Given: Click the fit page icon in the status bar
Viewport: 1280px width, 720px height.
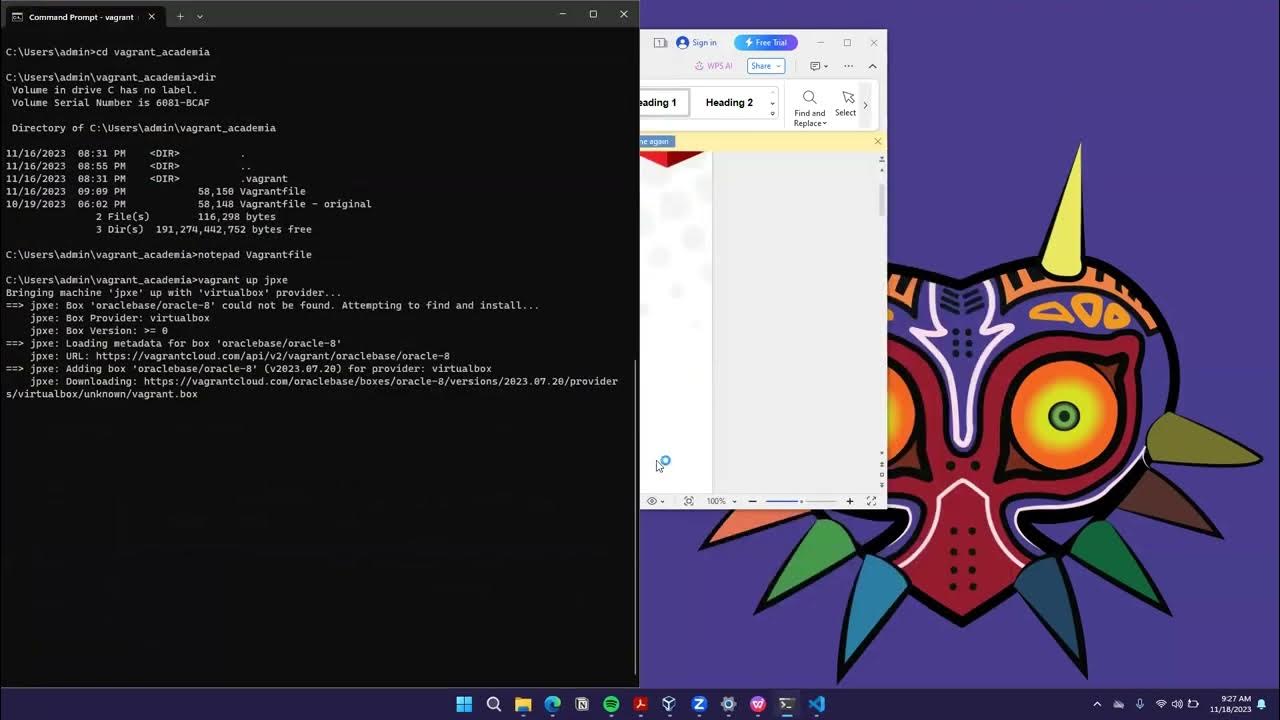Looking at the screenshot, I should (688, 501).
